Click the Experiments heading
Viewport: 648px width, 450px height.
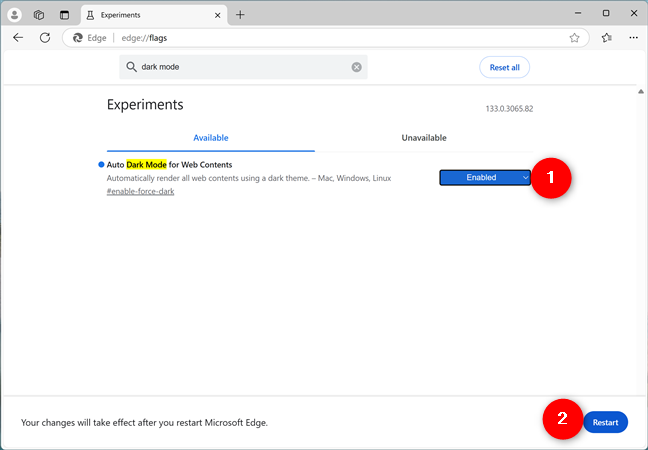tap(145, 105)
